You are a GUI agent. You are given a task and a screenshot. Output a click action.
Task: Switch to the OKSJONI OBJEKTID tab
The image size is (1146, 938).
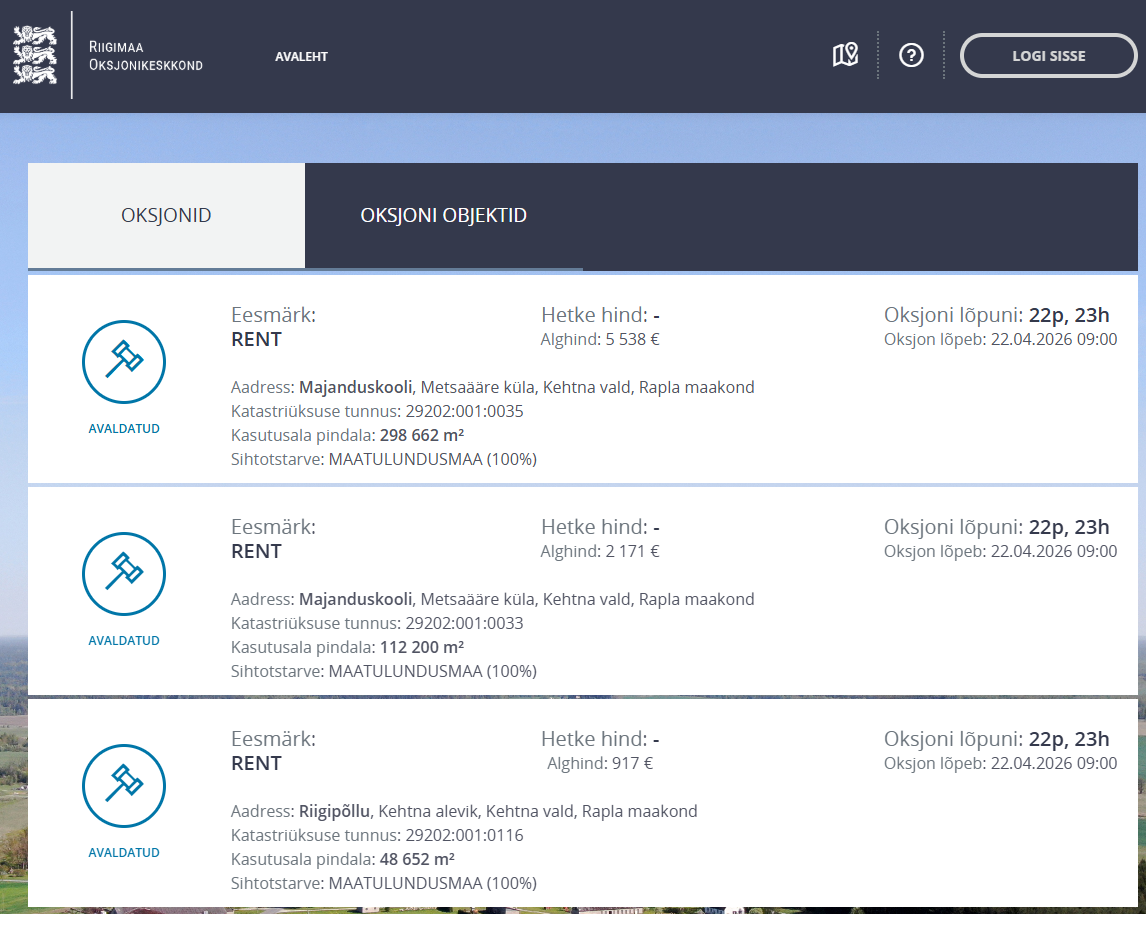[443, 216]
